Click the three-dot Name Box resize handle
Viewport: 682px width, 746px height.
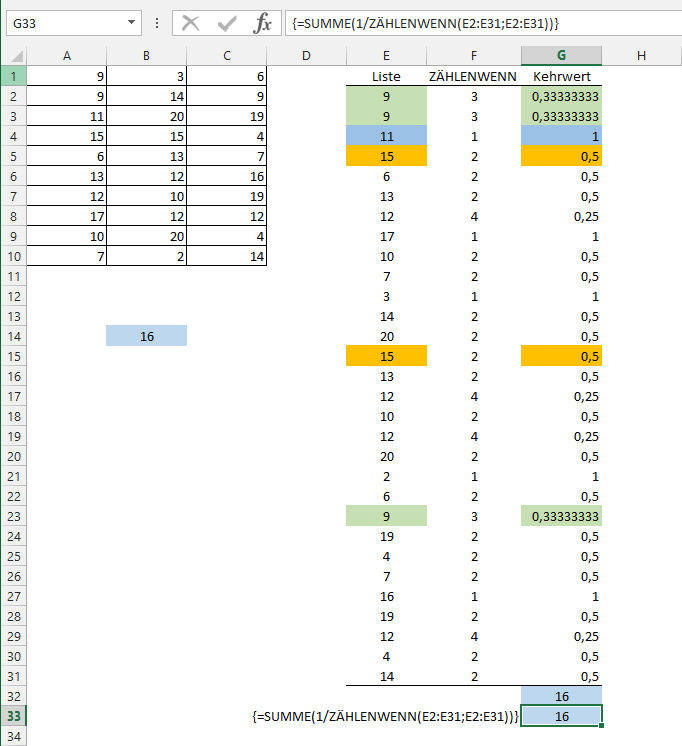(157, 23)
